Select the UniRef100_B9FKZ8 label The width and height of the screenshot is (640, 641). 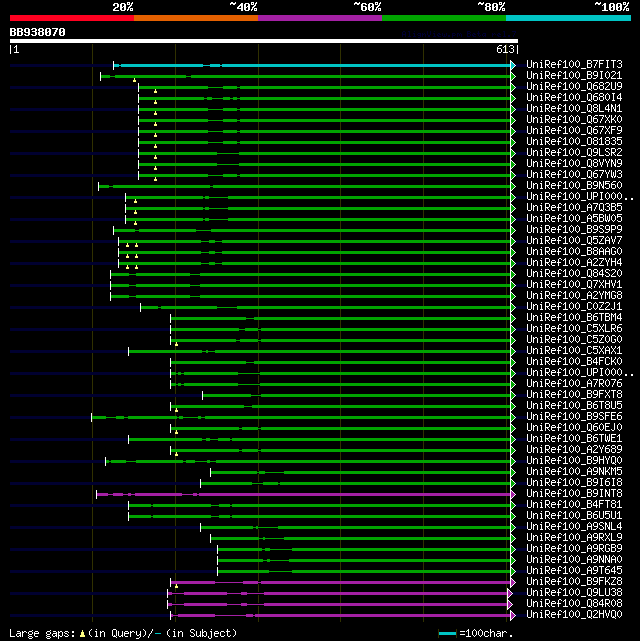(574, 582)
